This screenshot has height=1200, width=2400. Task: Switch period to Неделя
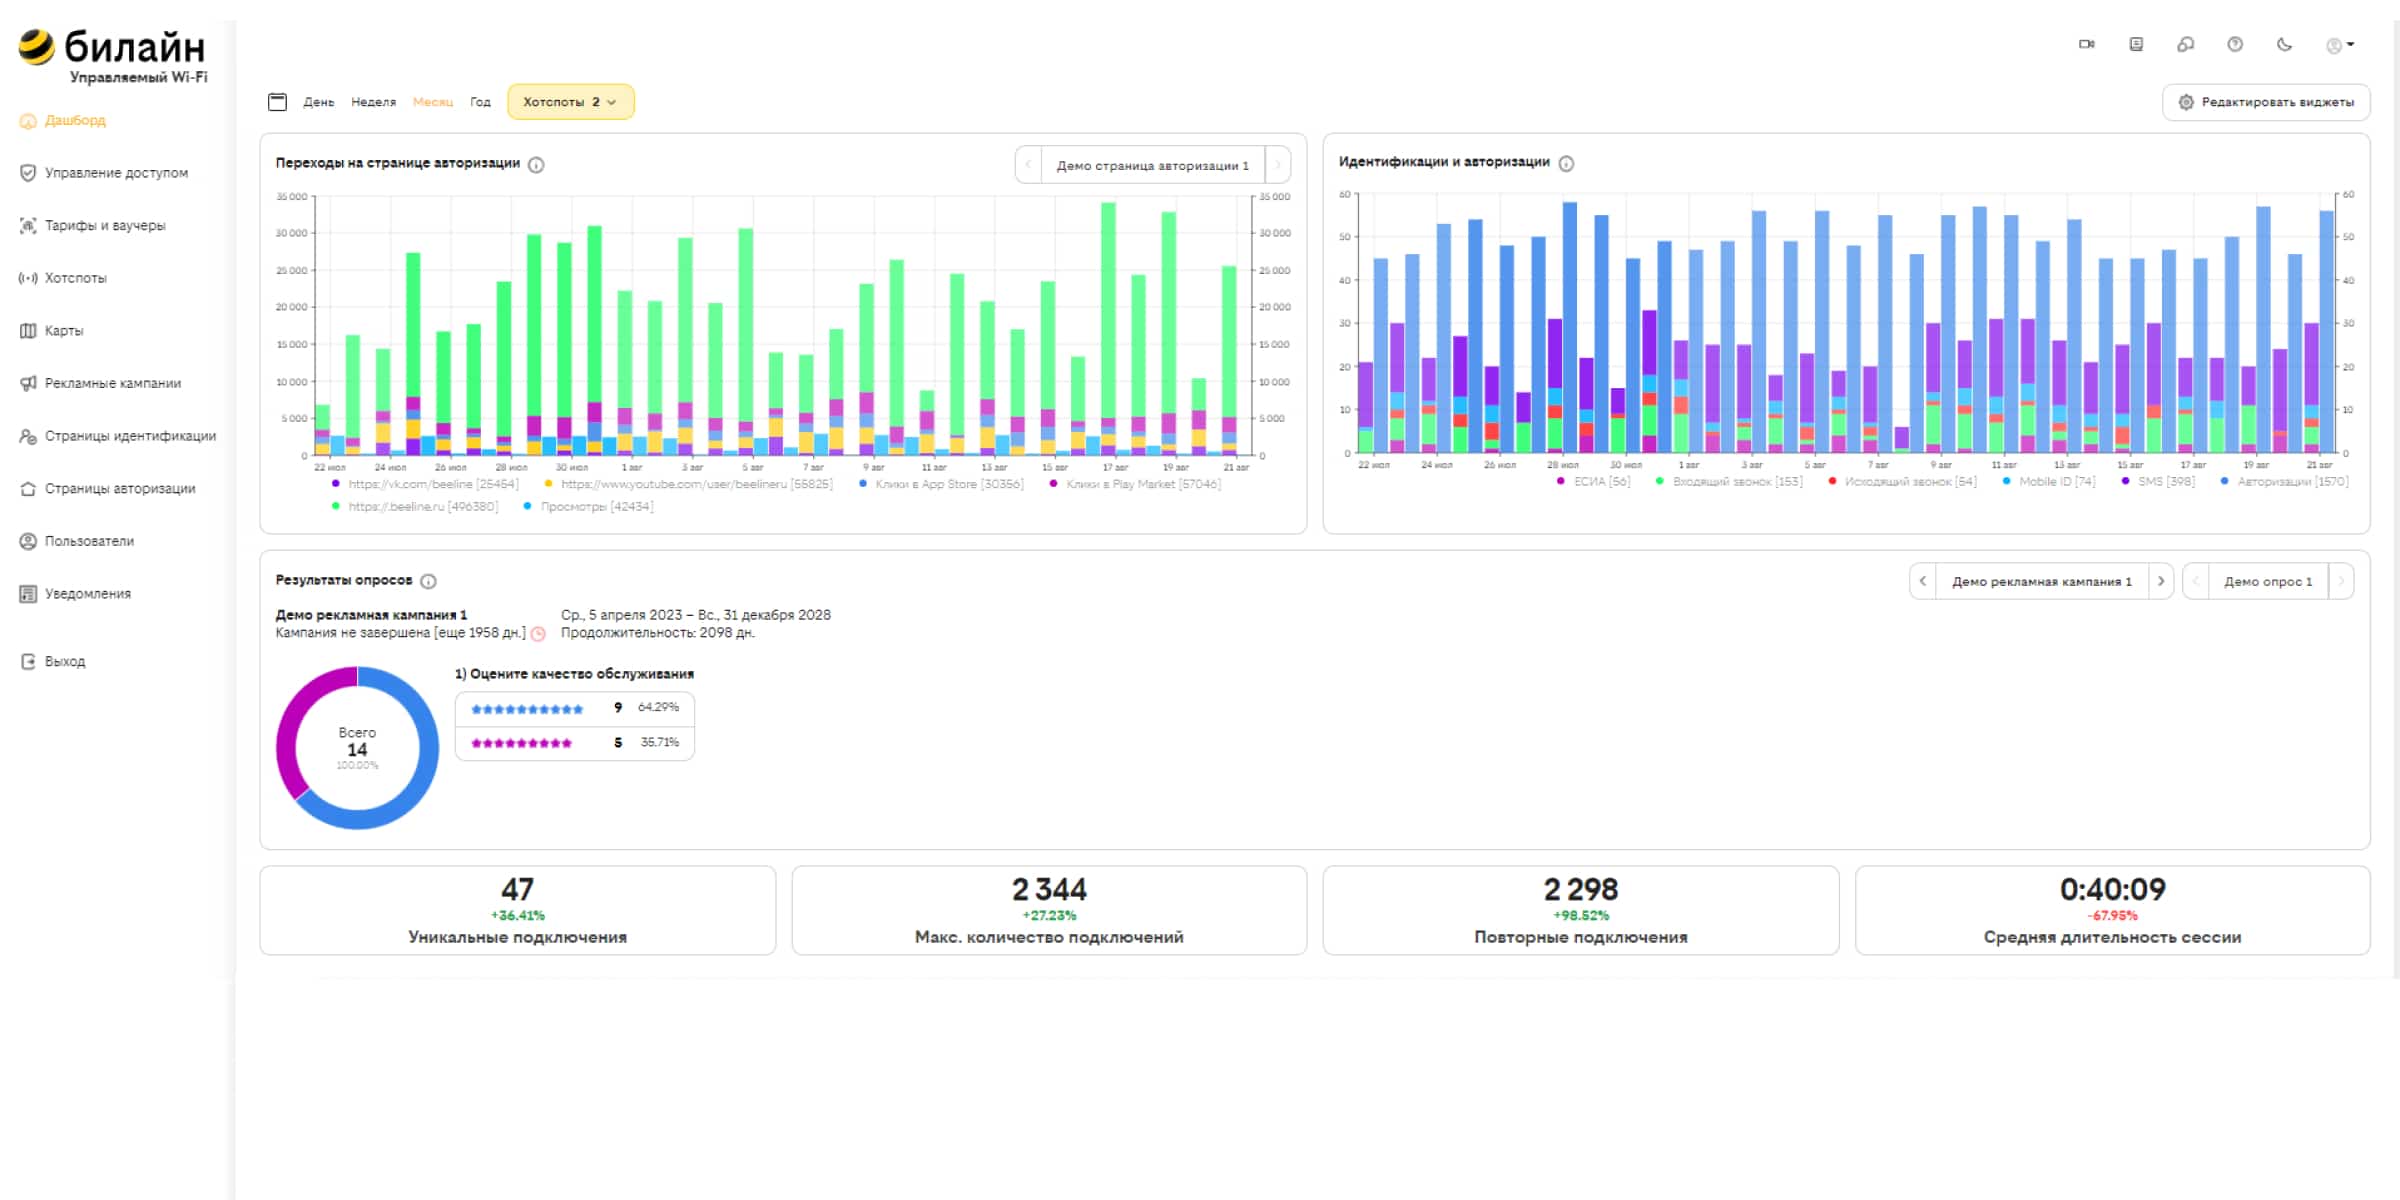tap(373, 102)
